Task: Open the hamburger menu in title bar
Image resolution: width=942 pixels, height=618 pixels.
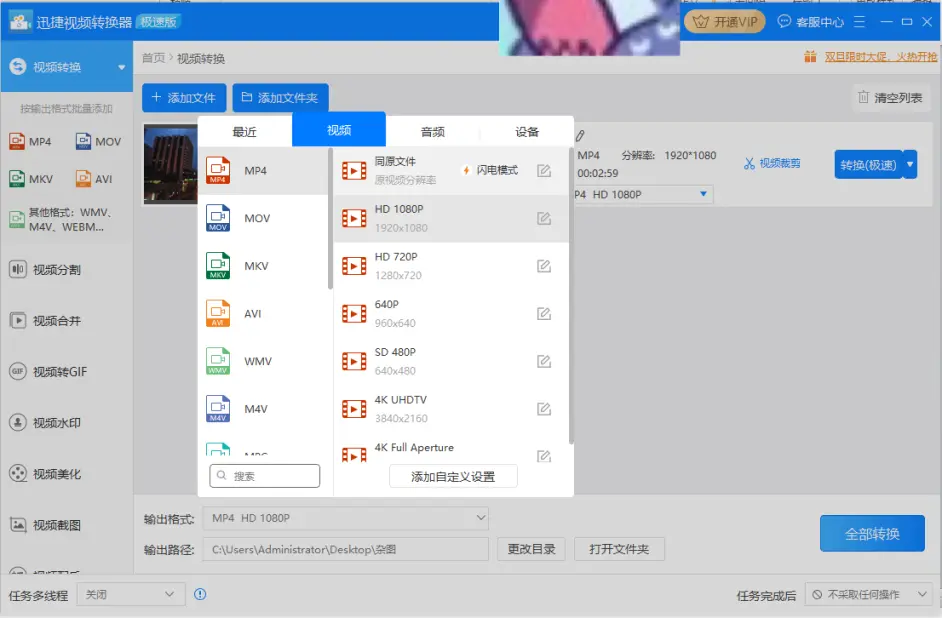Action: click(859, 22)
